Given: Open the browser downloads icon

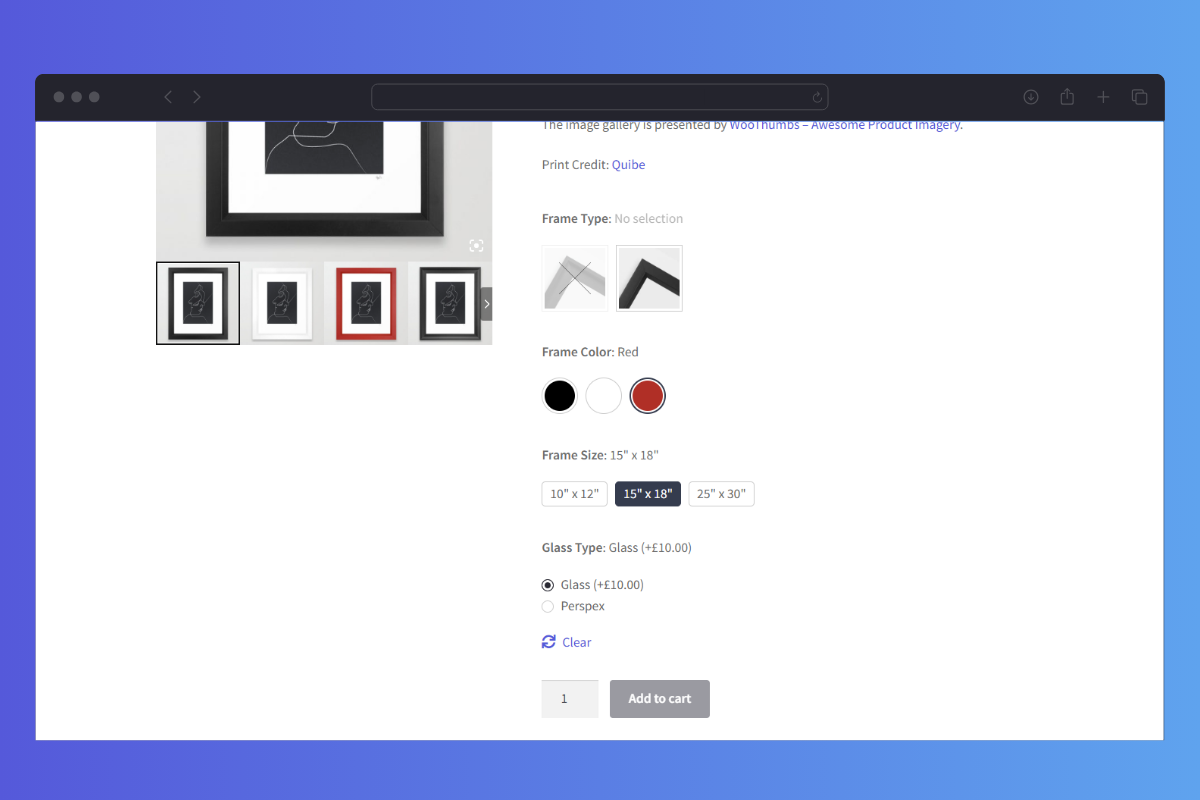Looking at the screenshot, I should point(1031,97).
